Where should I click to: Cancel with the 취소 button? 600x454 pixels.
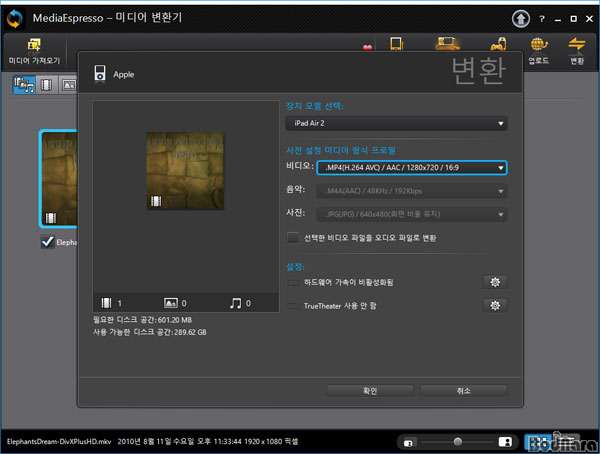(463, 391)
